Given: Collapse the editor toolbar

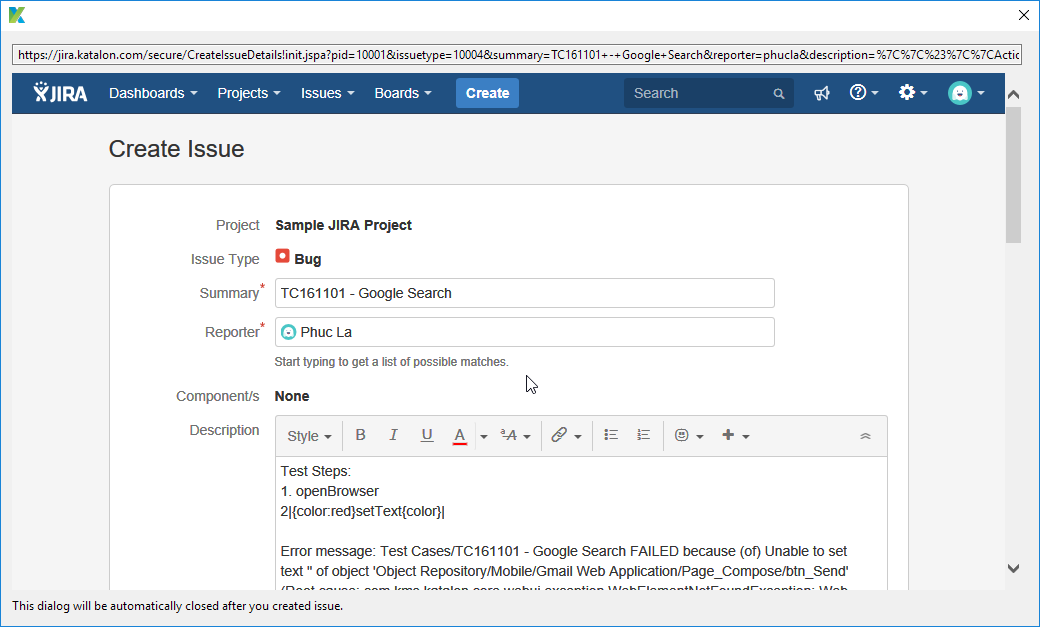Looking at the screenshot, I should (x=865, y=436).
